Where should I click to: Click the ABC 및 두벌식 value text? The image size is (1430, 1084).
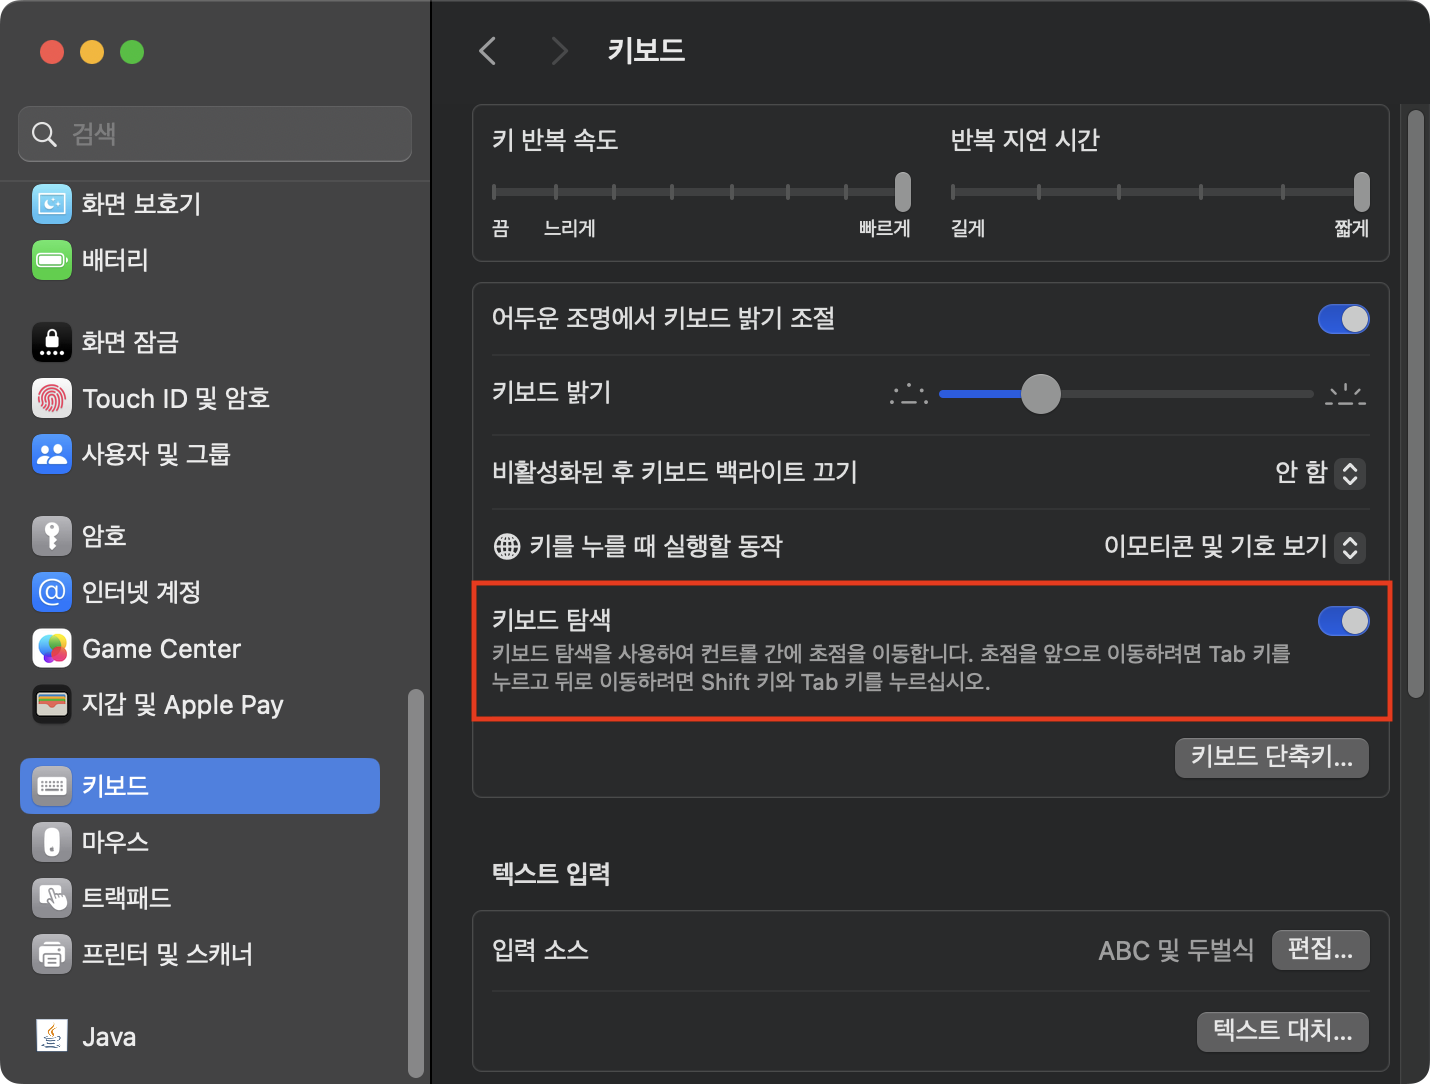click(1176, 950)
